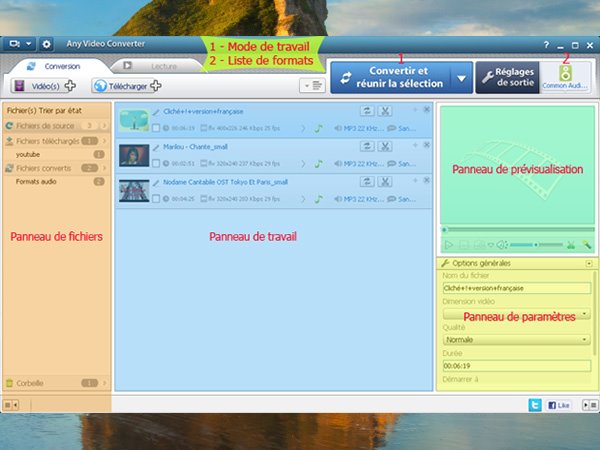
Task: Click the Télécharger add button
Action: point(128,87)
